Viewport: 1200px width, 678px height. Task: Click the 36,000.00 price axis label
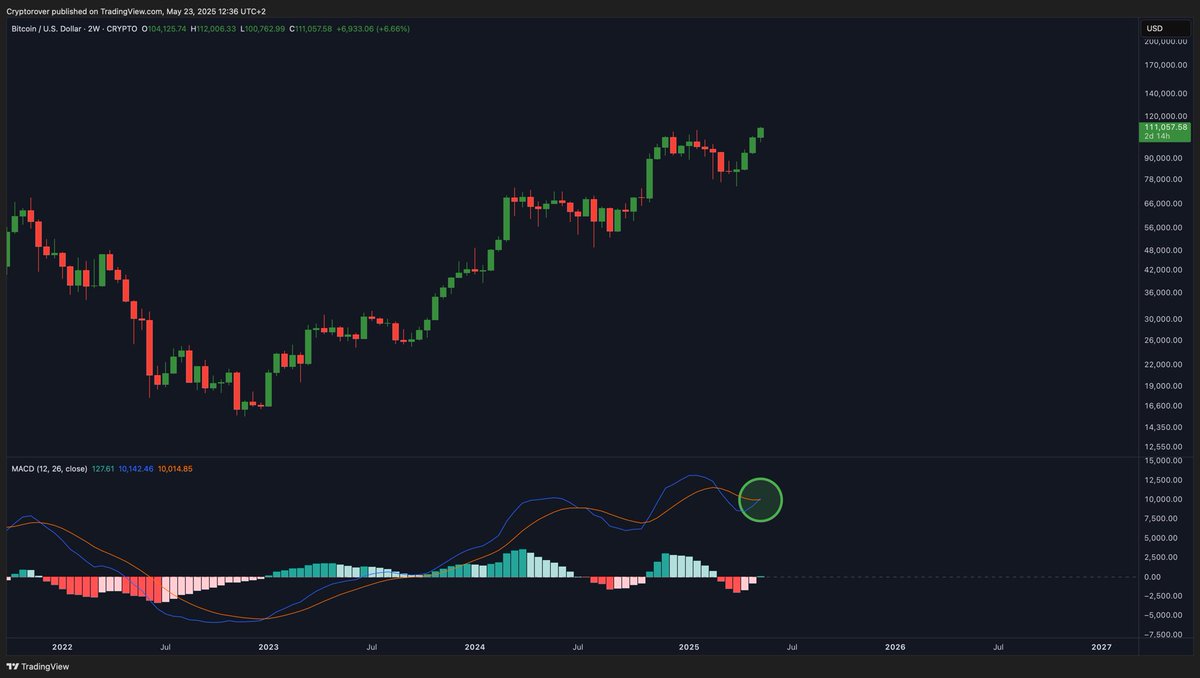[1165, 293]
